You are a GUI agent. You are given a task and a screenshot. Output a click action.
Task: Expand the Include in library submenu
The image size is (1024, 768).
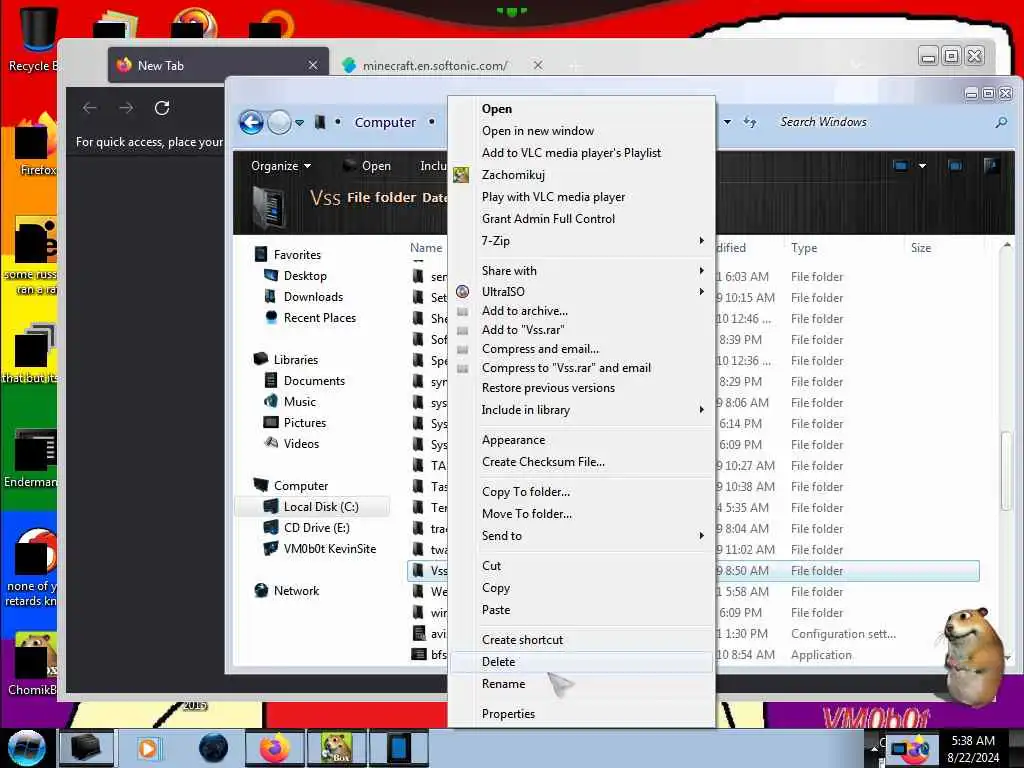[x=581, y=409]
